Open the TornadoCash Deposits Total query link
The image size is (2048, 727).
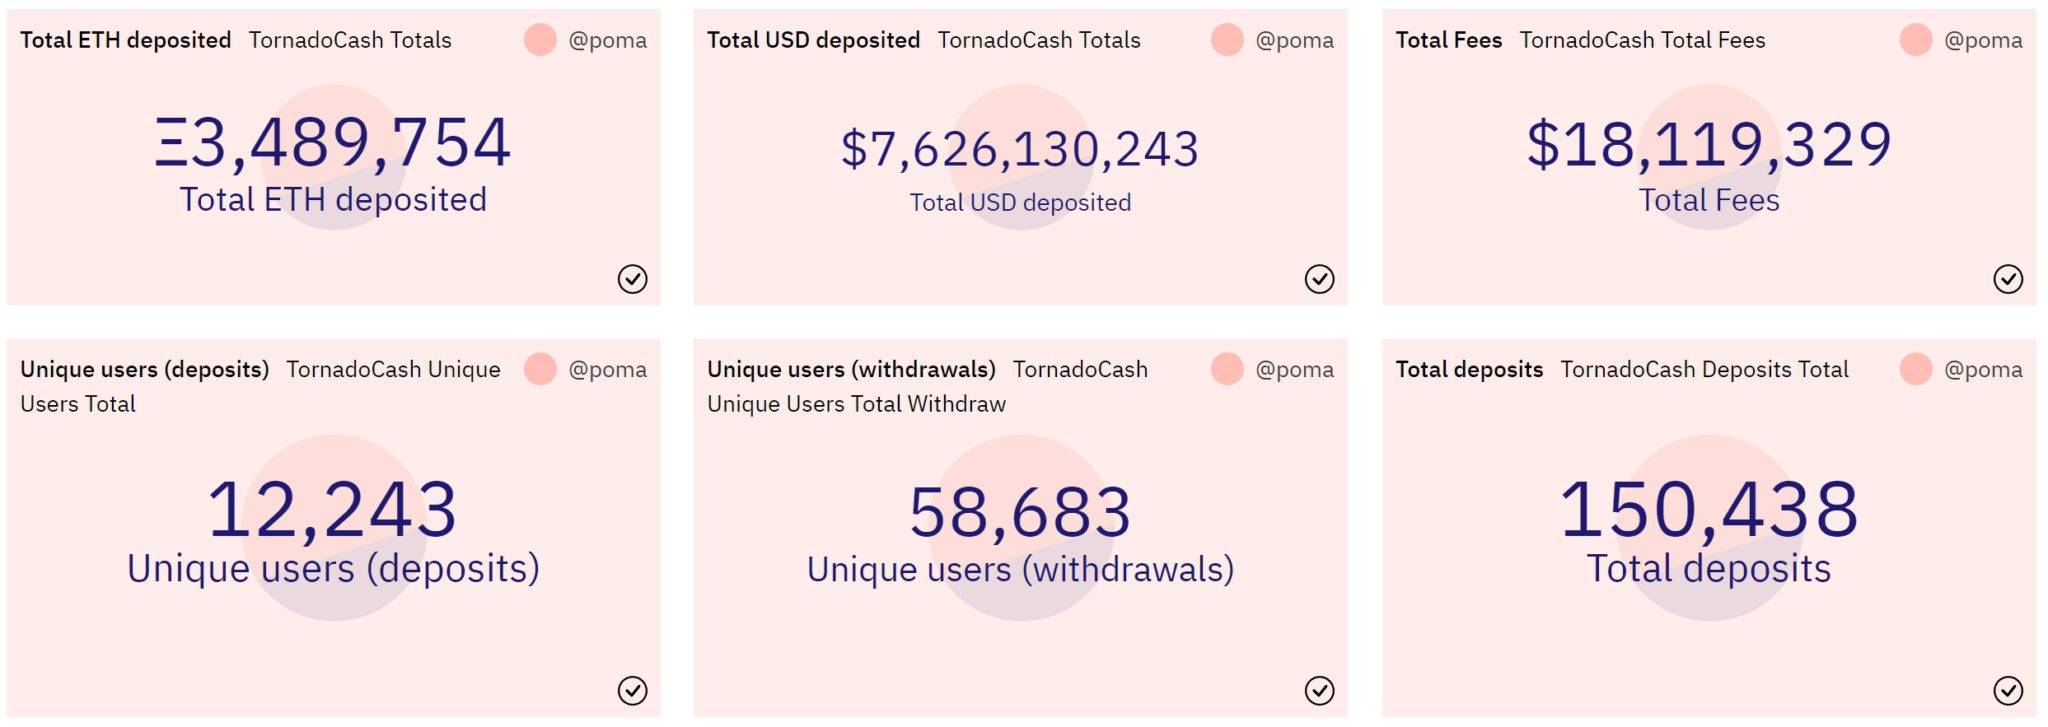[1704, 369]
